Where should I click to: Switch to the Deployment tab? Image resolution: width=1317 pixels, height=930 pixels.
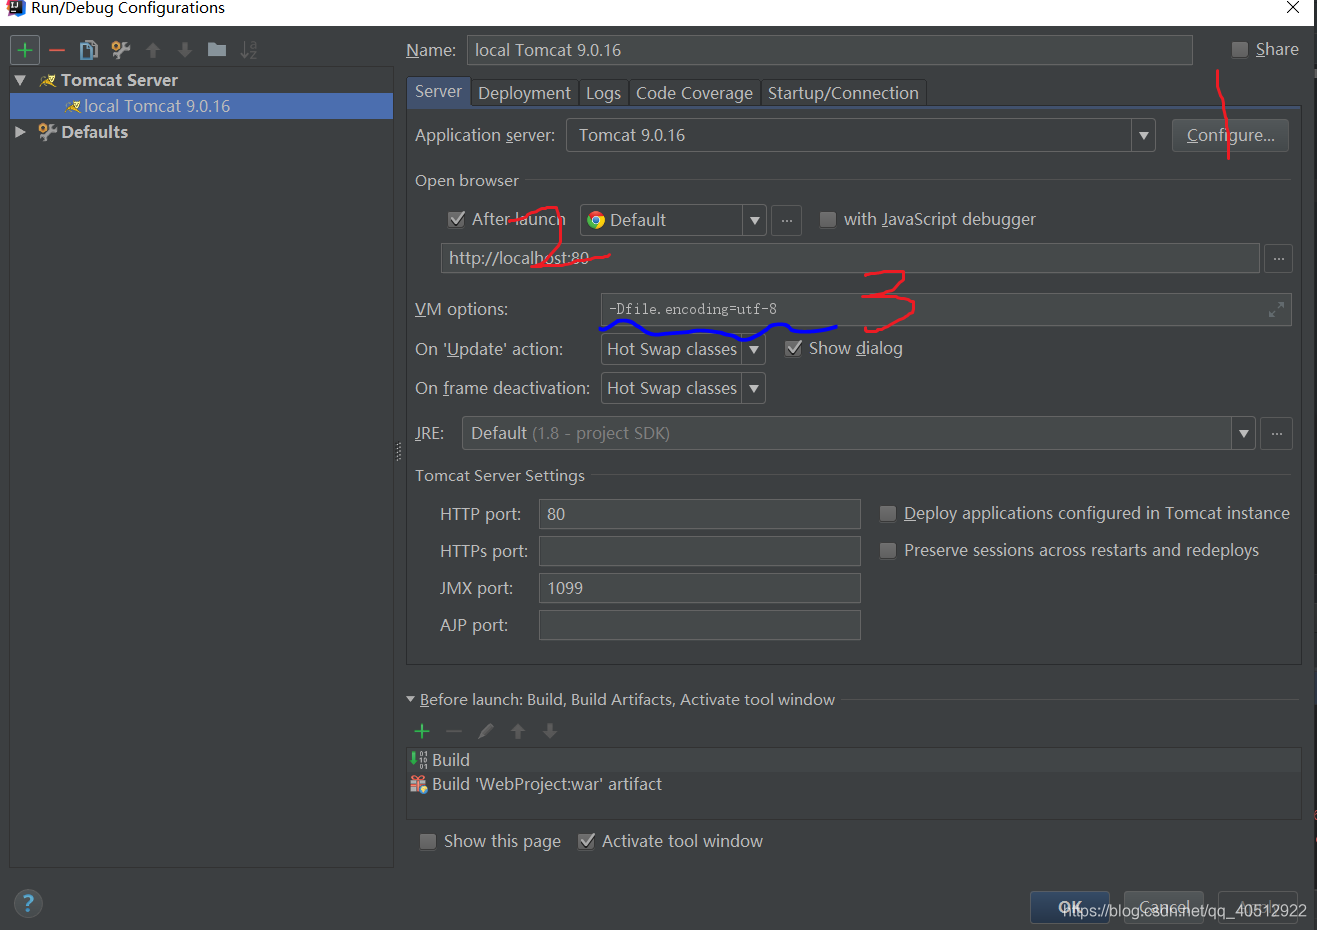point(524,93)
